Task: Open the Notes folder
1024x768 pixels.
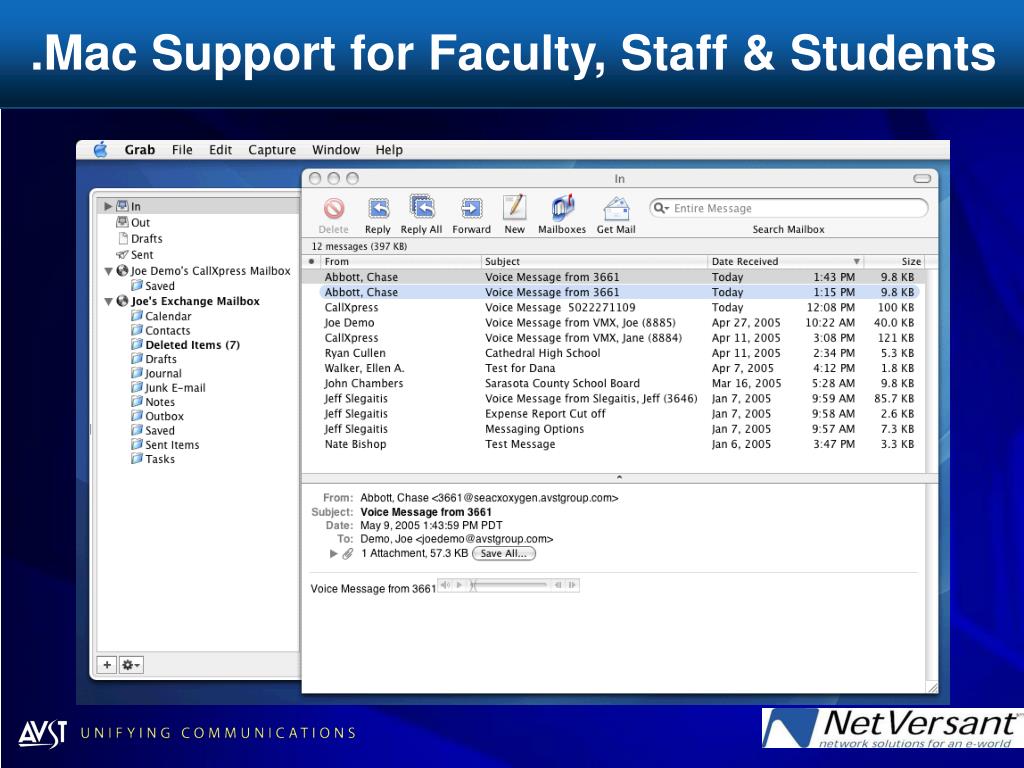Action: (159, 402)
